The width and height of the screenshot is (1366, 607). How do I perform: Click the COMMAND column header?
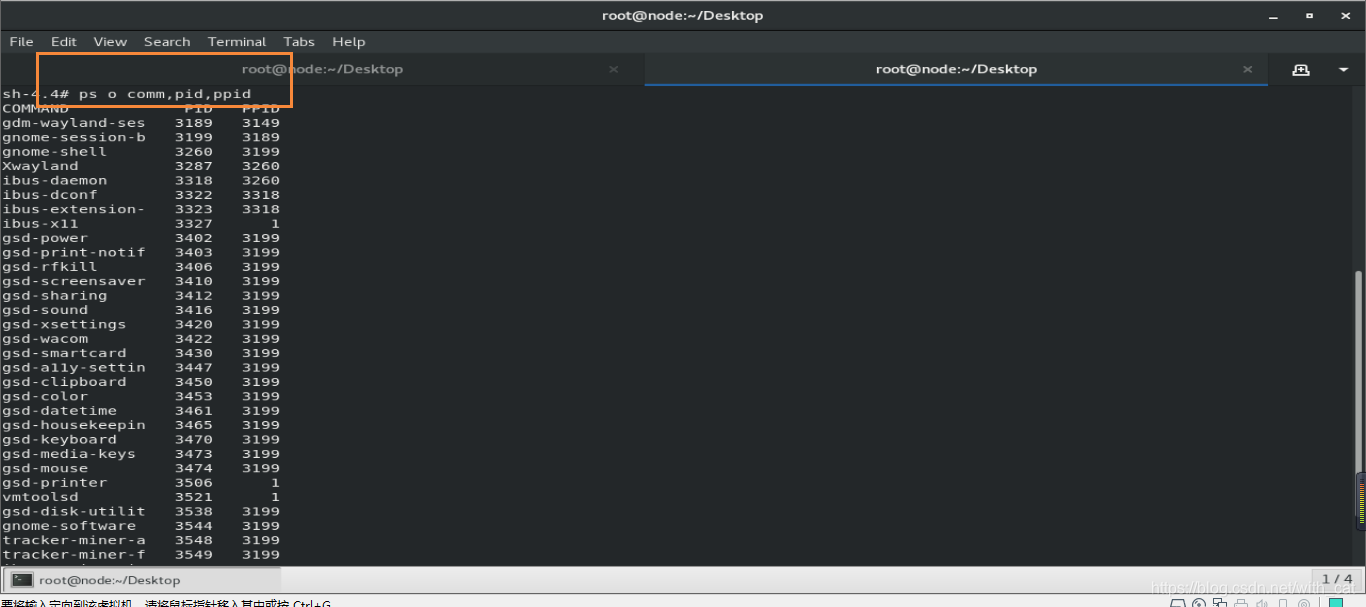[x=36, y=108]
